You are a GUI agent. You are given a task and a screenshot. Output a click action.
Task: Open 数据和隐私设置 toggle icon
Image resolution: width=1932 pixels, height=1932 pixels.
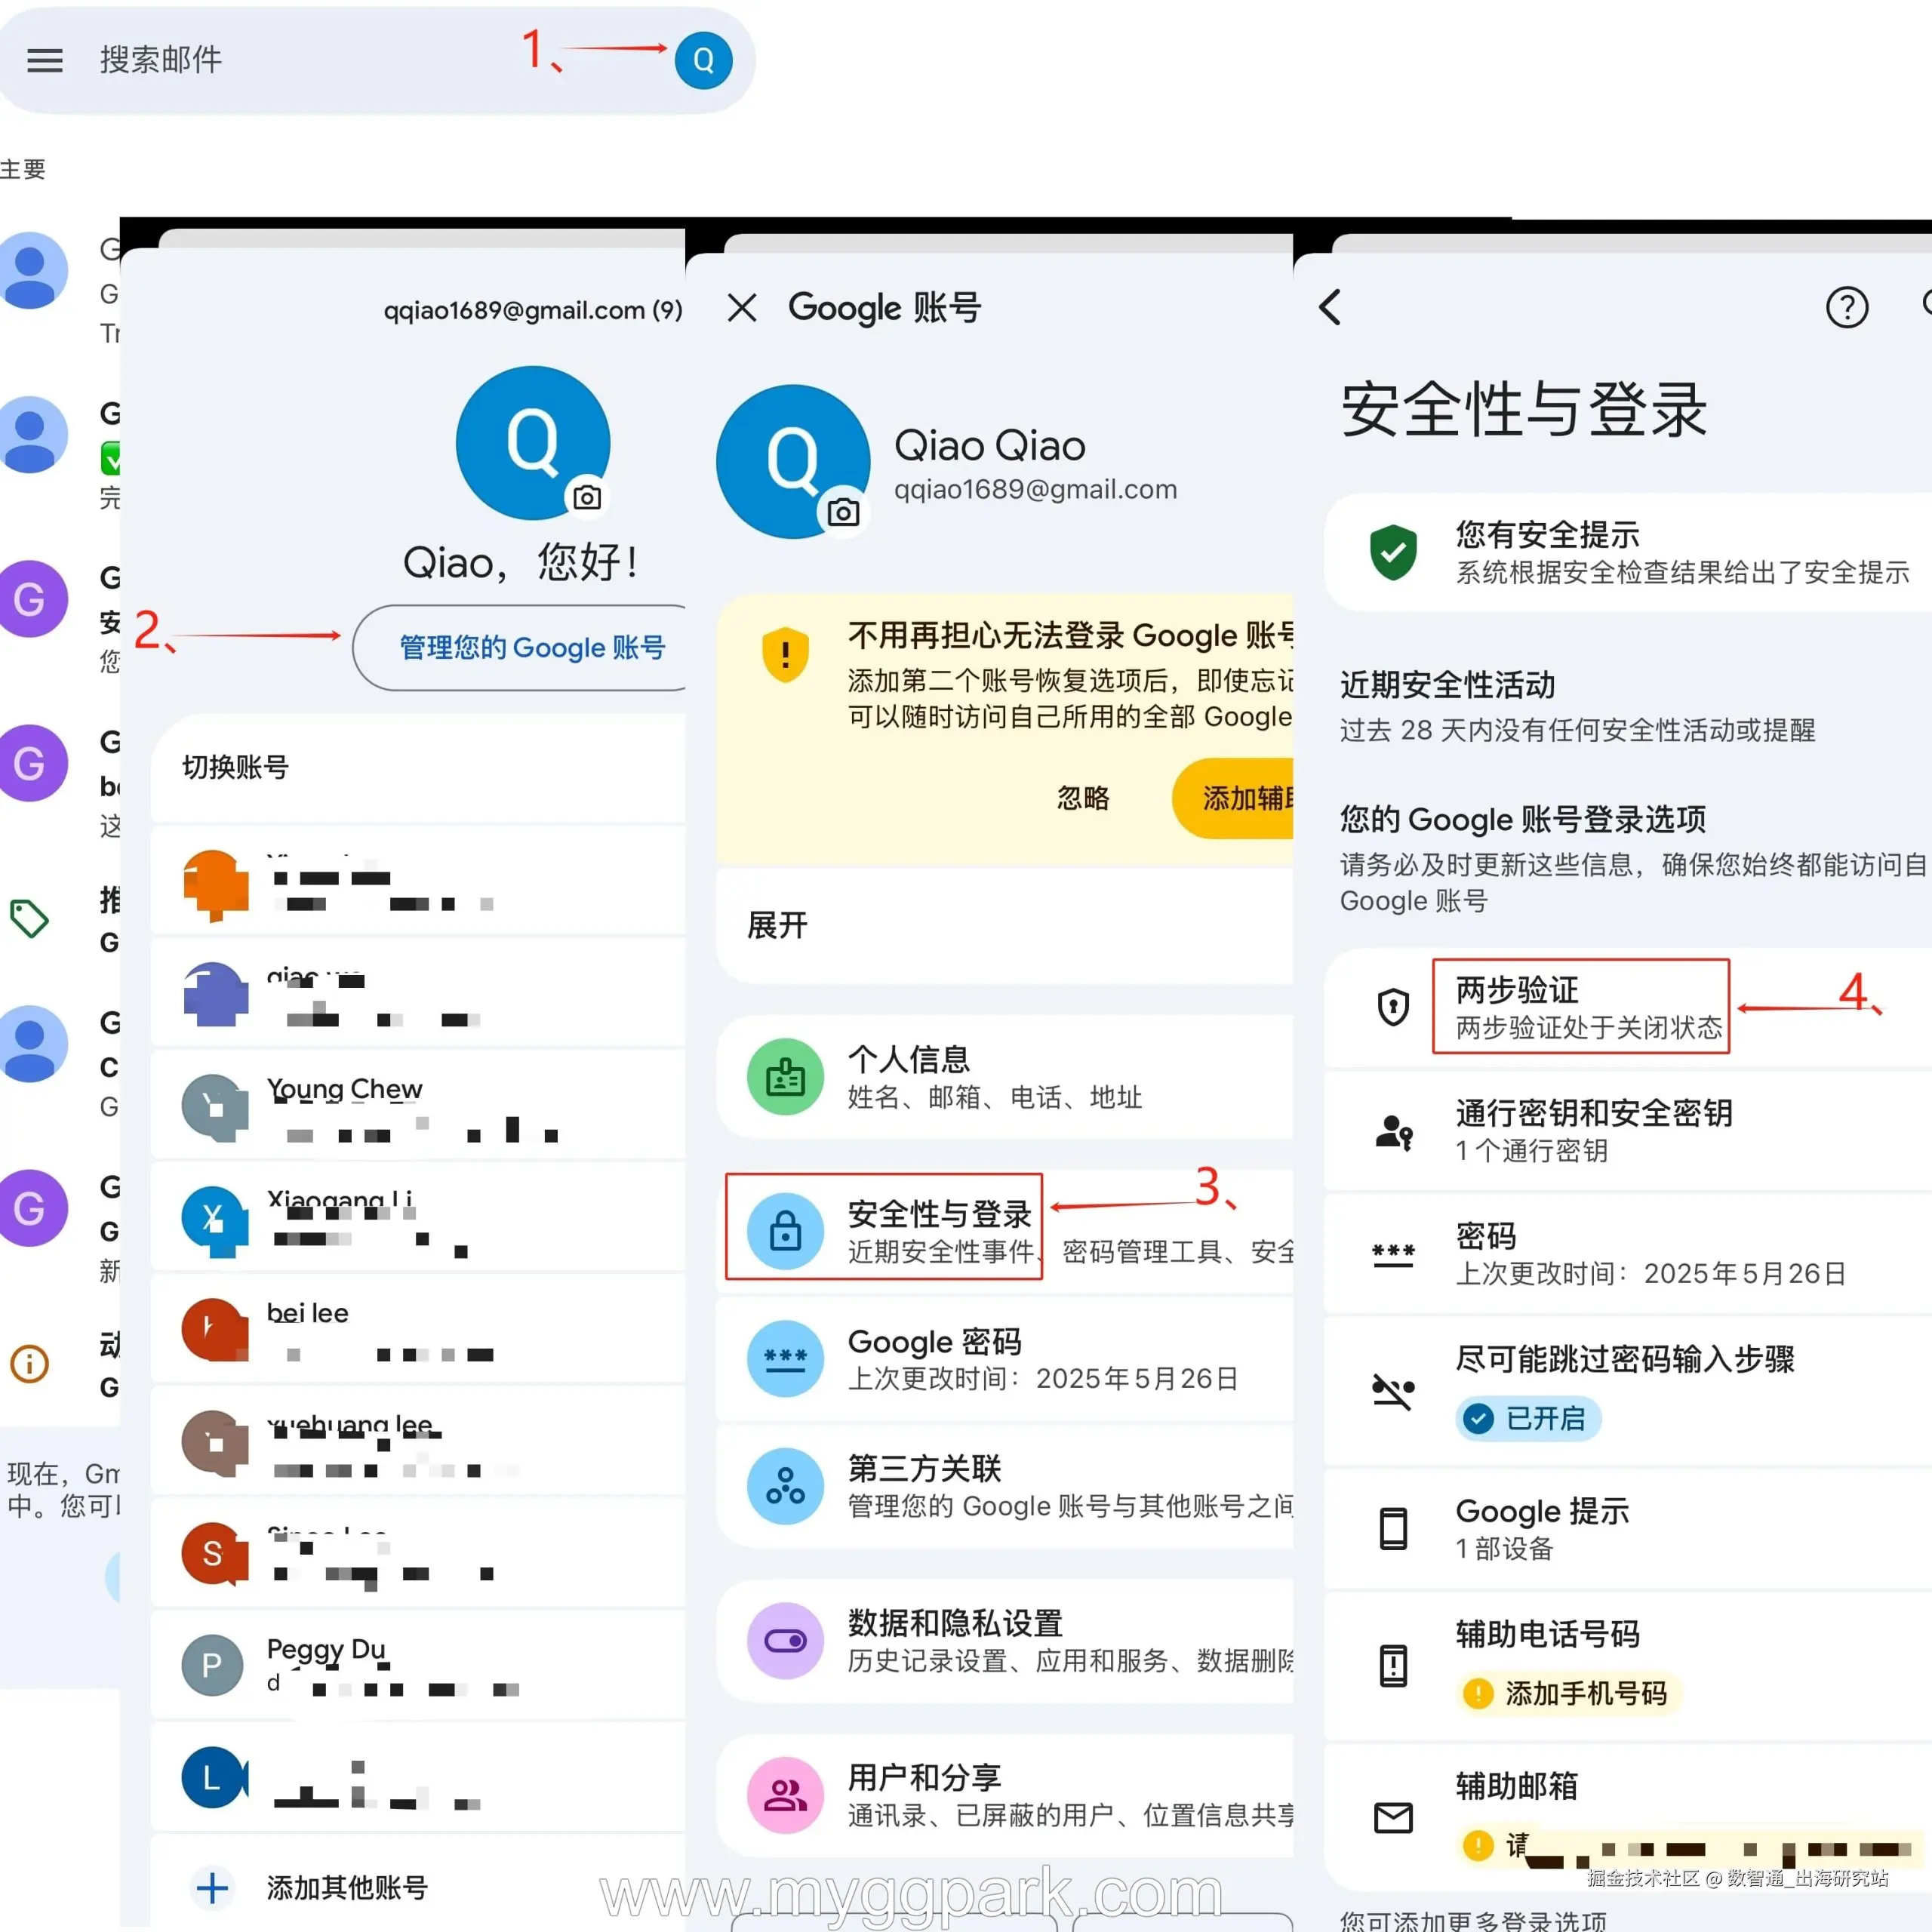point(785,1641)
